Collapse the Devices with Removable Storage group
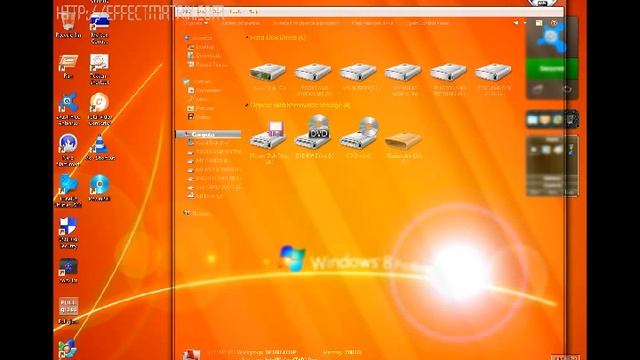Screen dimensions: 640x360 tap(247, 105)
